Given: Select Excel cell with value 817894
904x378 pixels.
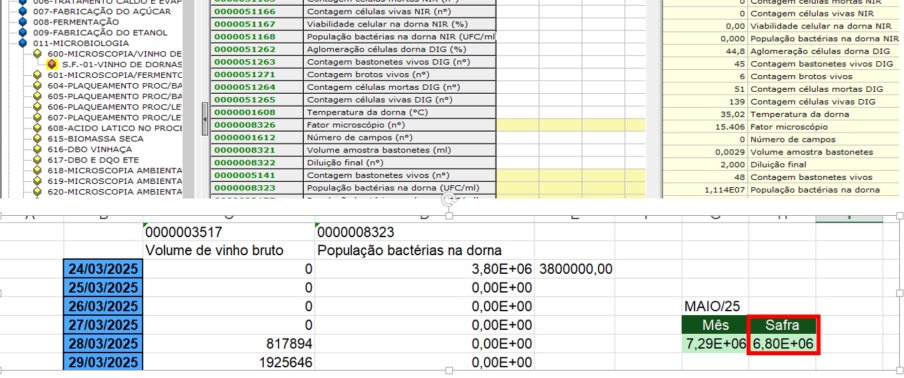Looking at the screenshot, I should tap(229, 344).
